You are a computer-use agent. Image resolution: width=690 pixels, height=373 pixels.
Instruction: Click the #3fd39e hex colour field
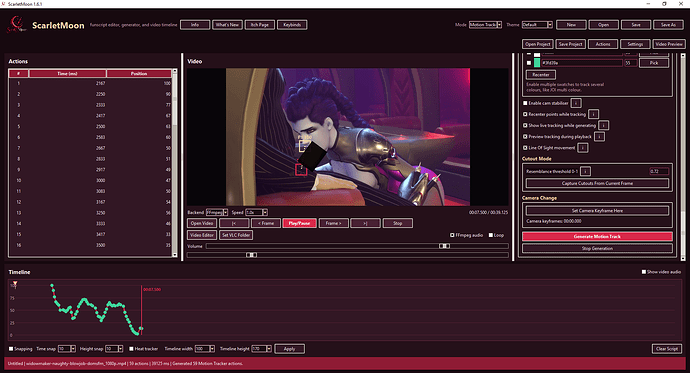point(581,63)
